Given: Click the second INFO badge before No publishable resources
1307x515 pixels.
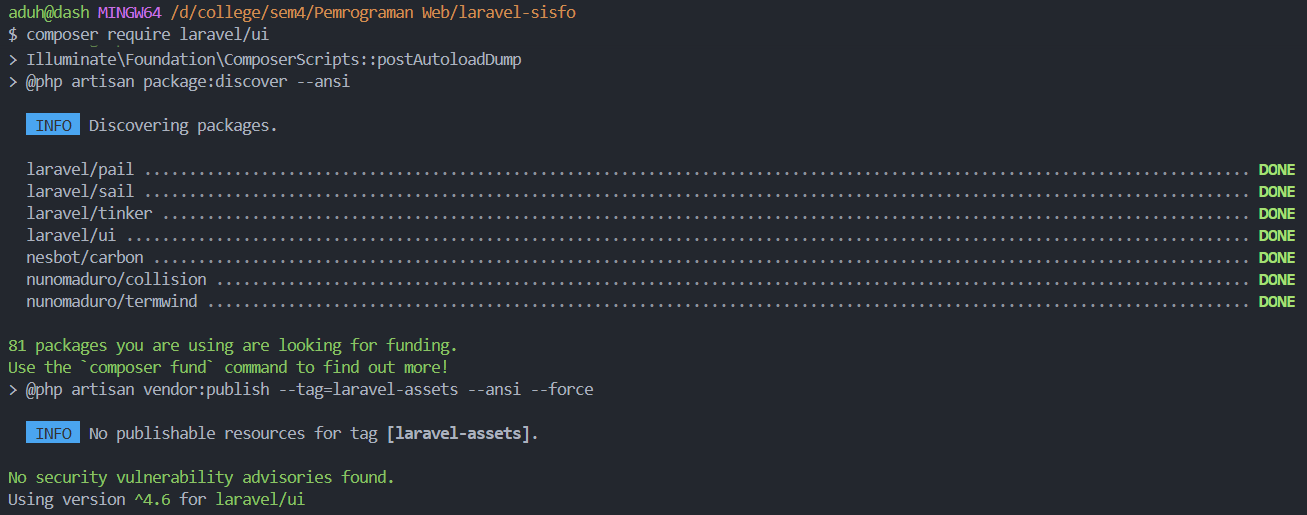Looking at the screenshot, I should coord(53,433).
